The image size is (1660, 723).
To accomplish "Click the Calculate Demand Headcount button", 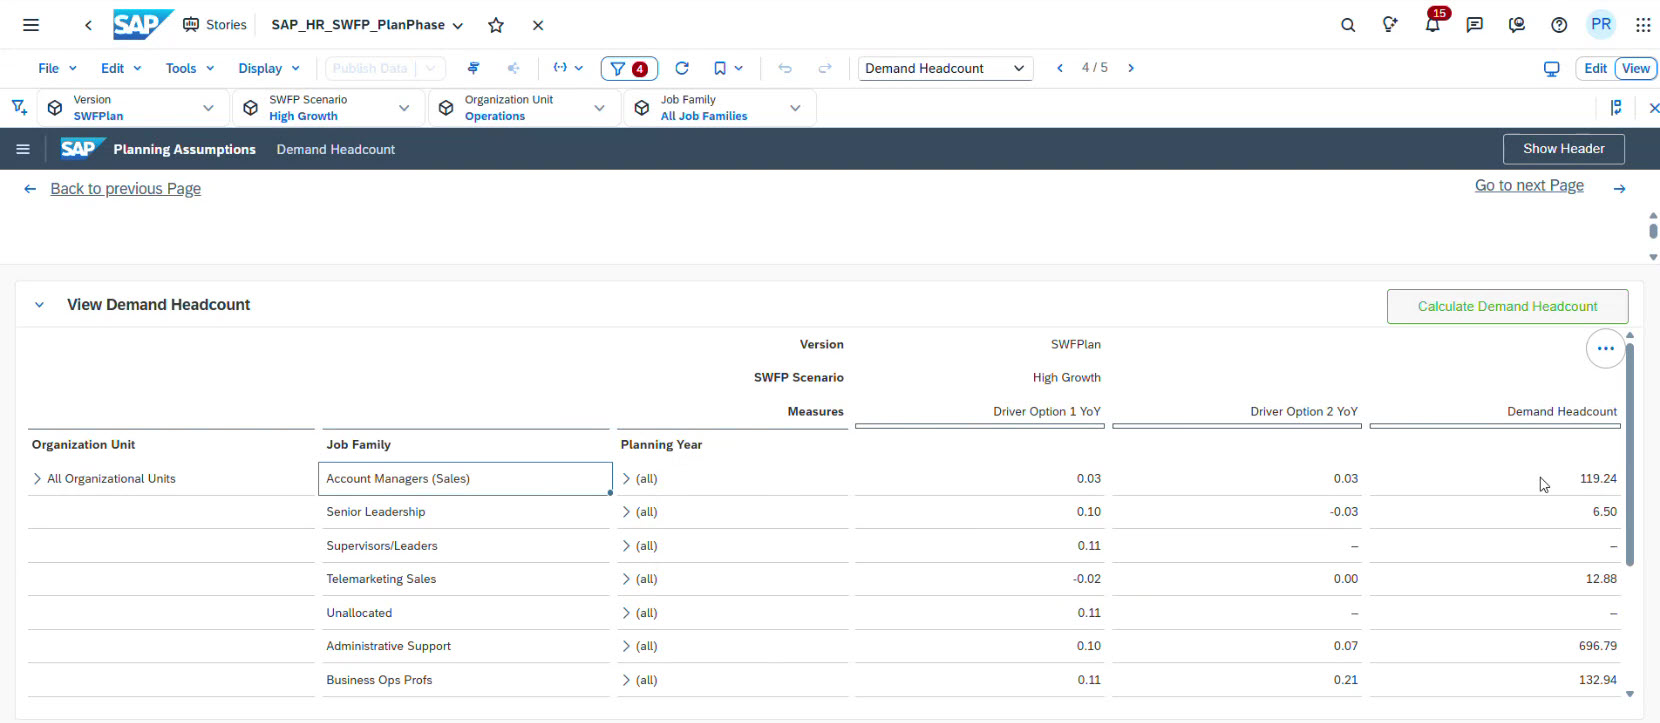I will [x=1507, y=306].
